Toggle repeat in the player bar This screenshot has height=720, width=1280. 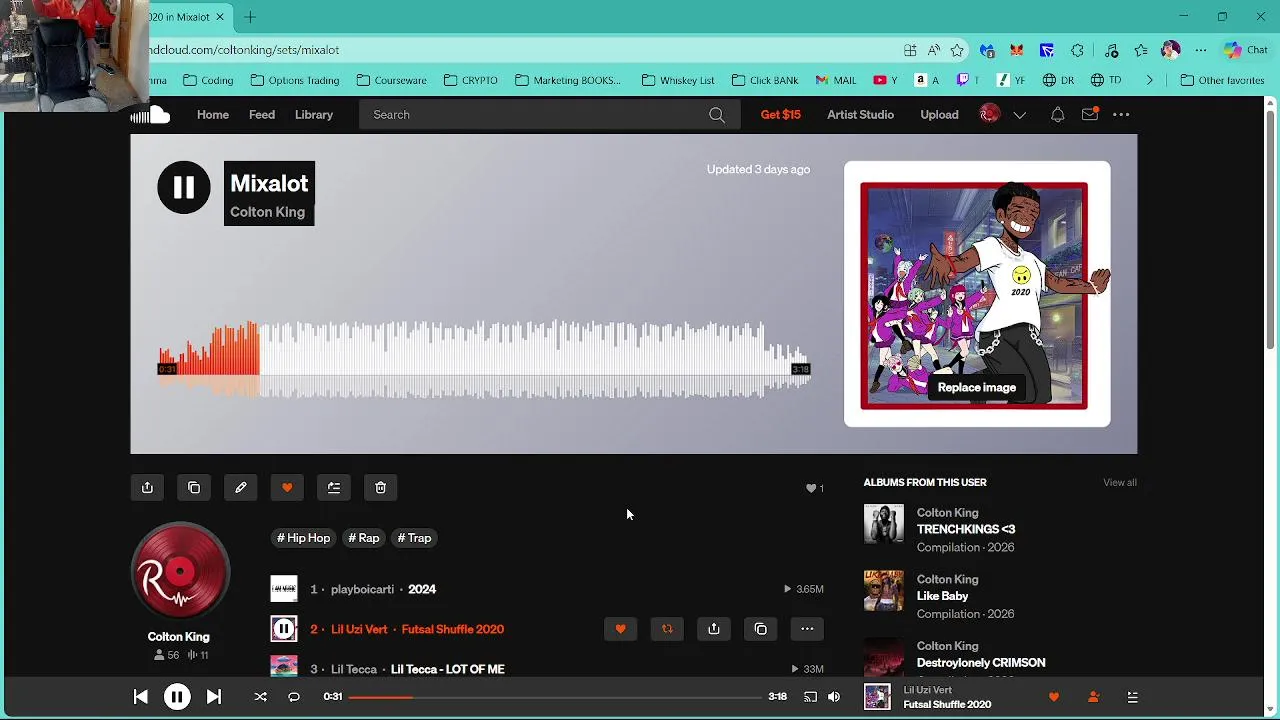coord(294,697)
